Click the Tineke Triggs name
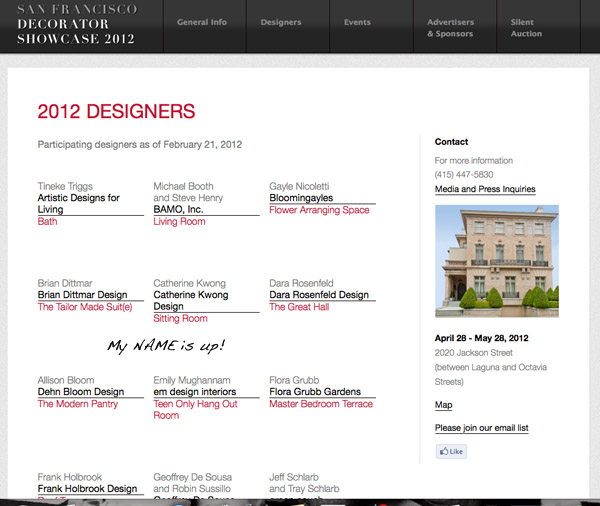 (65, 186)
